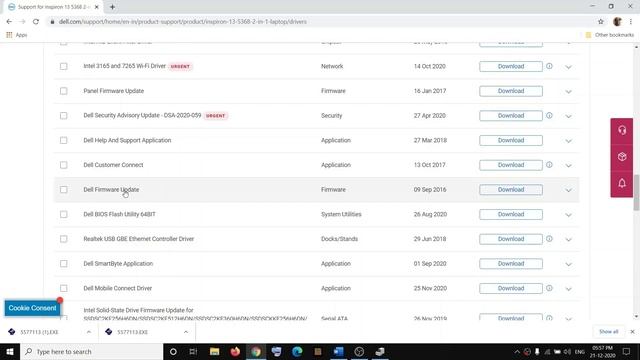The image size is (640, 360).
Task: Close the downloads bar
Action: point(632,332)
